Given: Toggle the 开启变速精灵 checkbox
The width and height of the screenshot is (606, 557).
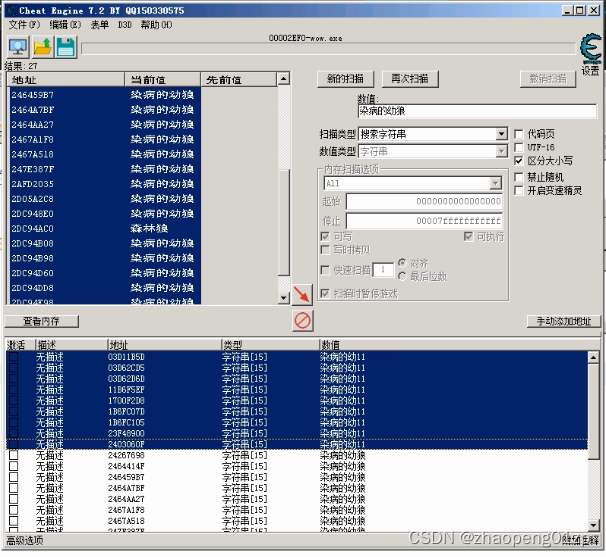Looking at the screenshot, I should pyautogui.click(x=519, y=191).
